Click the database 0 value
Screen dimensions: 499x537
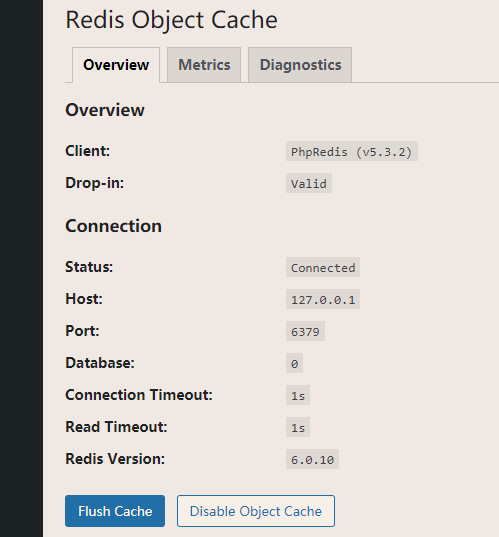[x=294, y=363]
